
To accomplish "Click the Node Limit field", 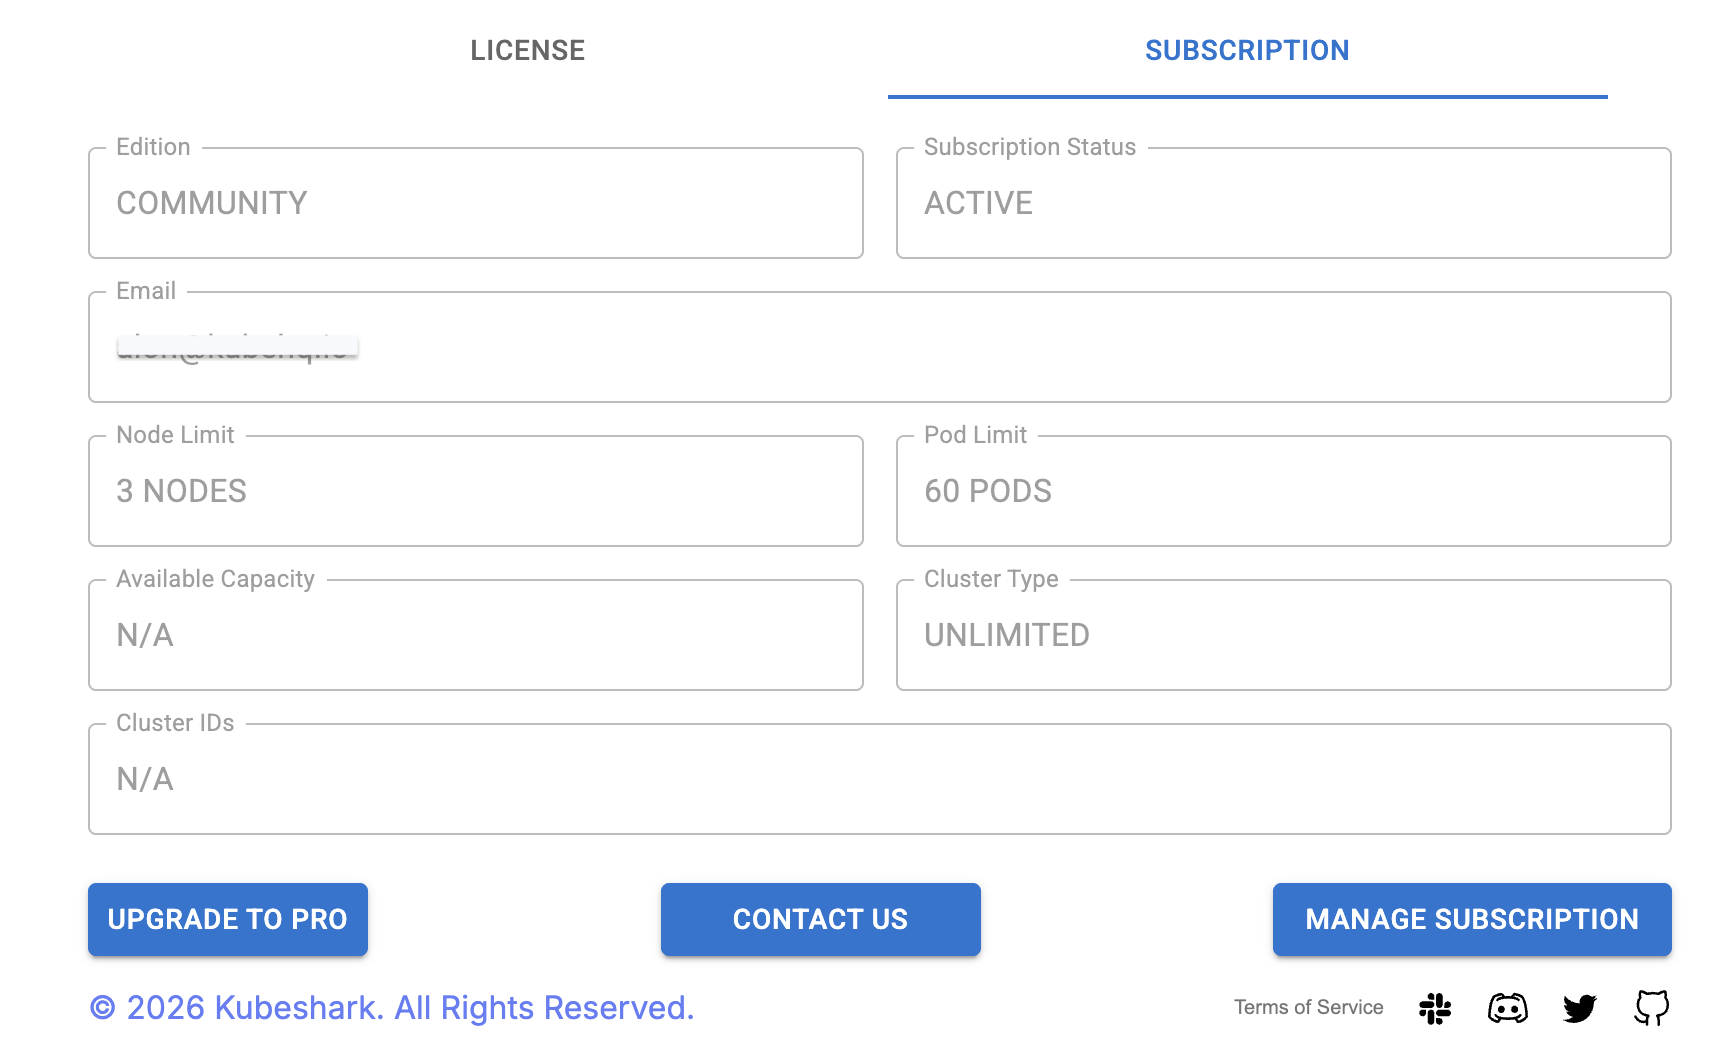I will pyautogui.click(x=475, y=491).
